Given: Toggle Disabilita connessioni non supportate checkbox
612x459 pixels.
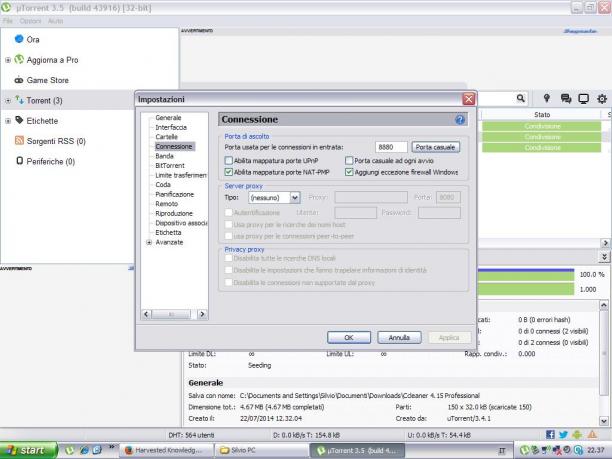Looking at the screenshot, I should (x=229, y=282).
